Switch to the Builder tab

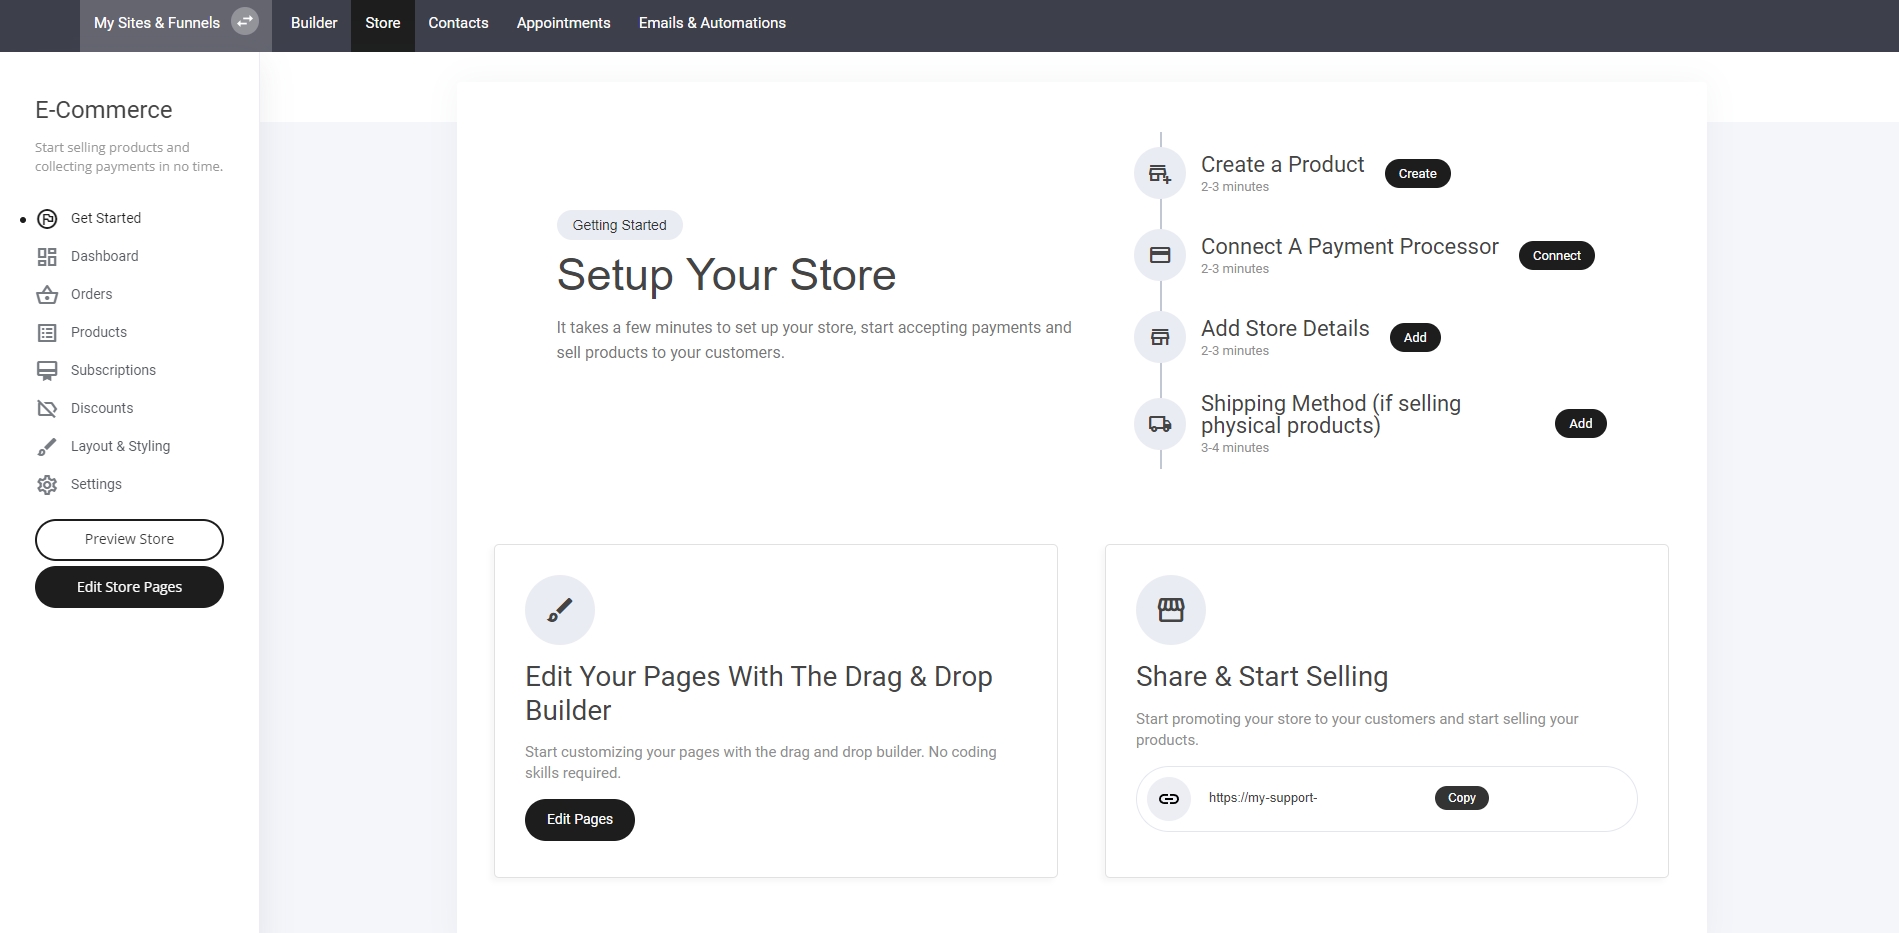tap(314, 23)
